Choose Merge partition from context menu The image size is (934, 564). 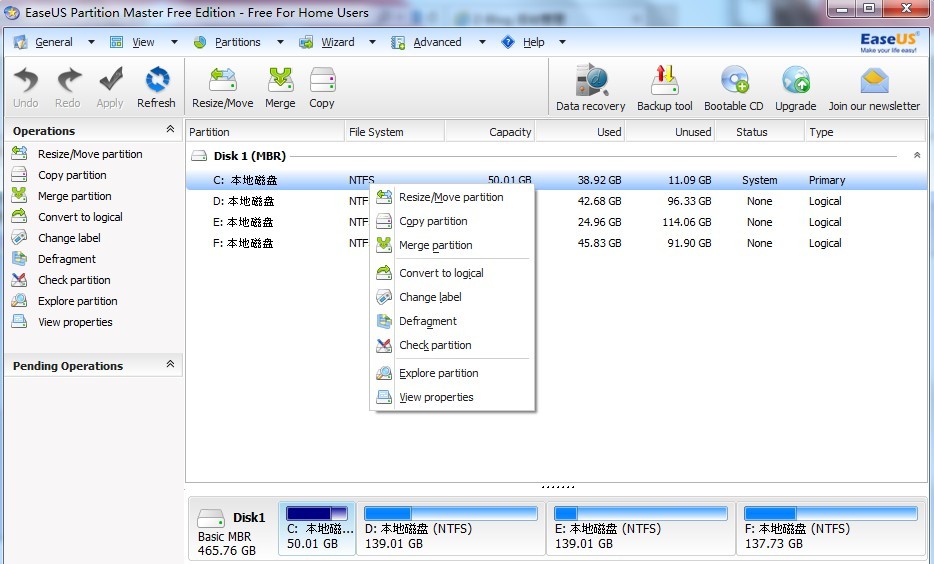click(x=452, y=245)
